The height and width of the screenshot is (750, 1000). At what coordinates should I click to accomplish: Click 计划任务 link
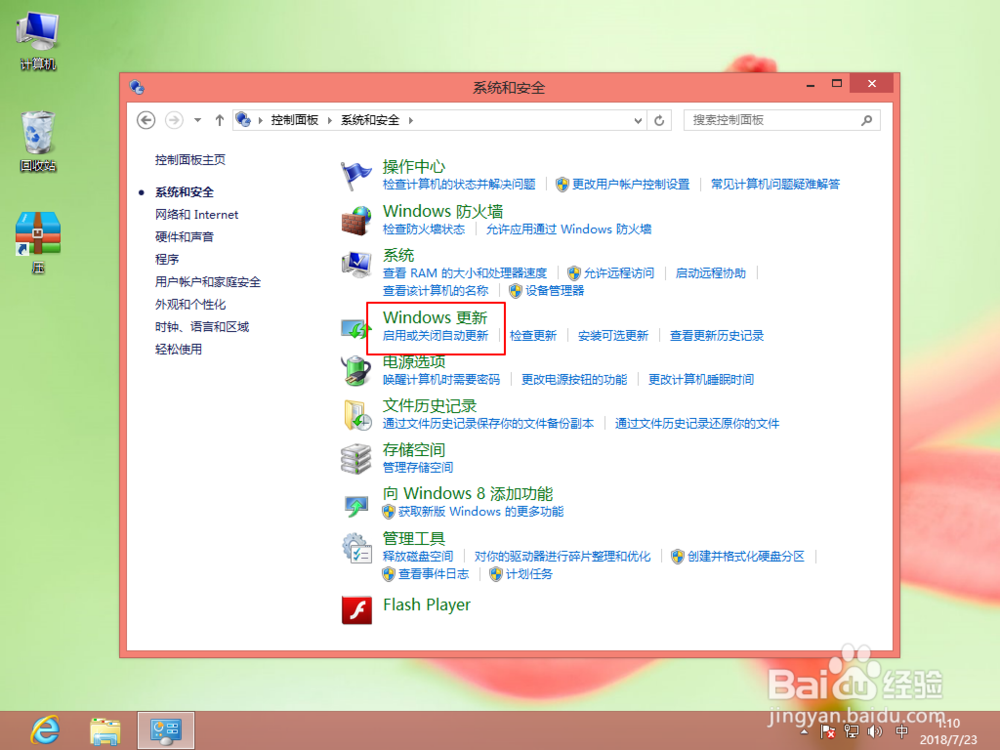tap(529, 574)
